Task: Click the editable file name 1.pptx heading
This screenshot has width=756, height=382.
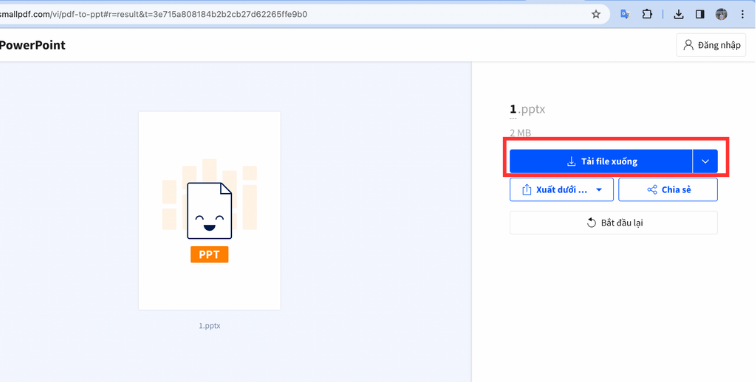Action: pyautogui.click(x=527, y=109)
